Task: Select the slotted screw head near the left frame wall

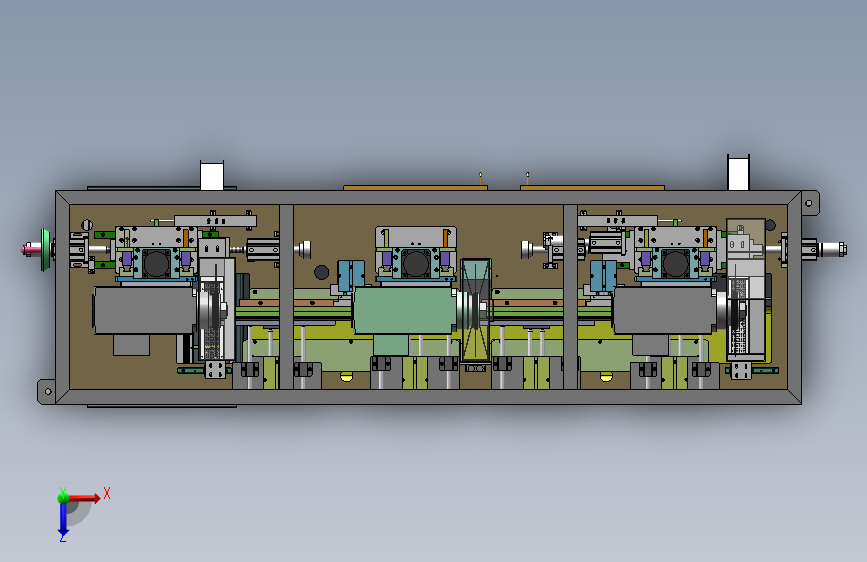Action: point(87,225)
